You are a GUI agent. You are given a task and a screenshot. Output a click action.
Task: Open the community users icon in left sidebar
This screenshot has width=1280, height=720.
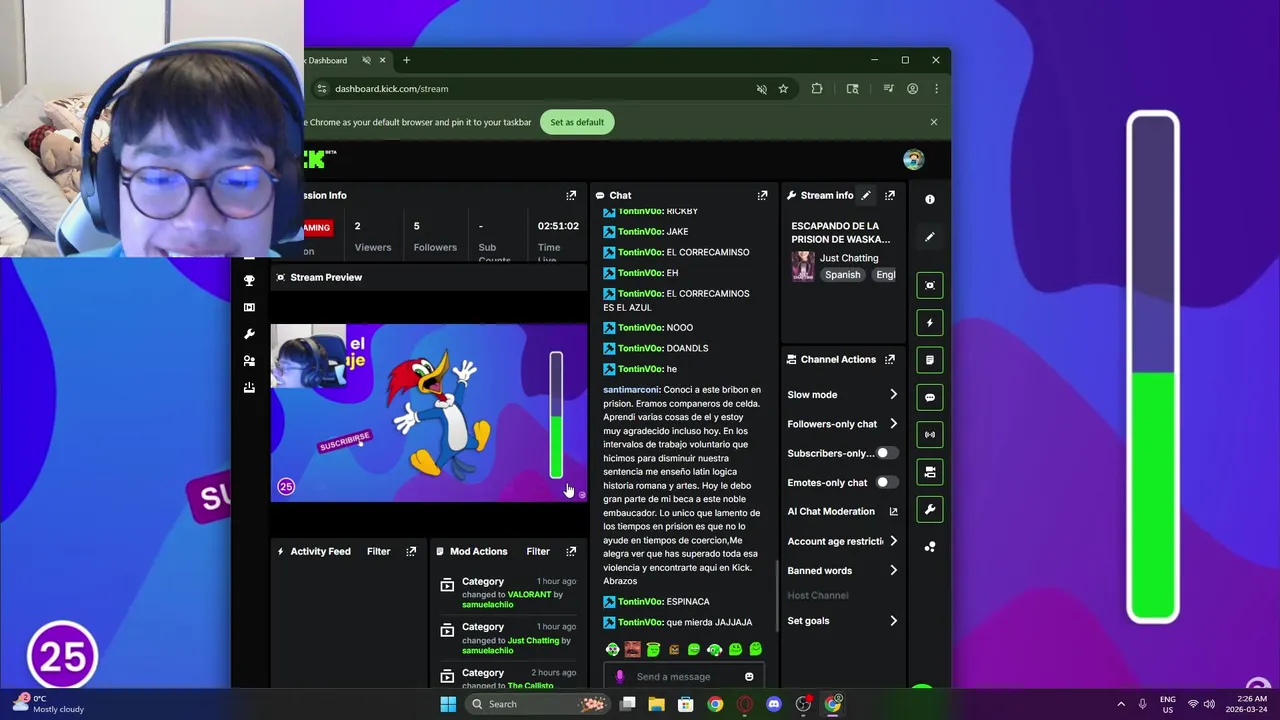249,361
